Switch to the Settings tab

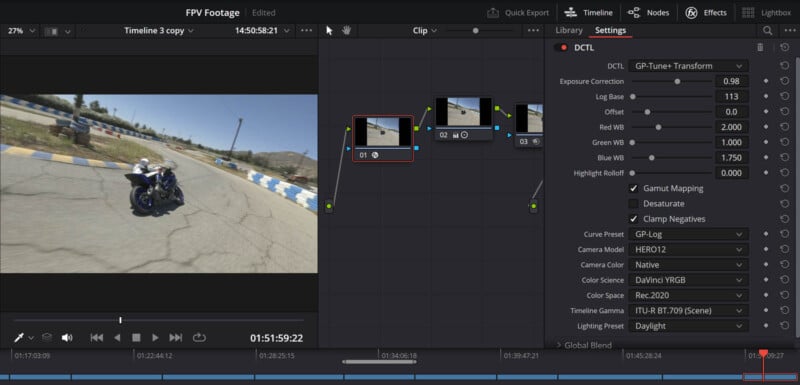click(x=610, y=31)
